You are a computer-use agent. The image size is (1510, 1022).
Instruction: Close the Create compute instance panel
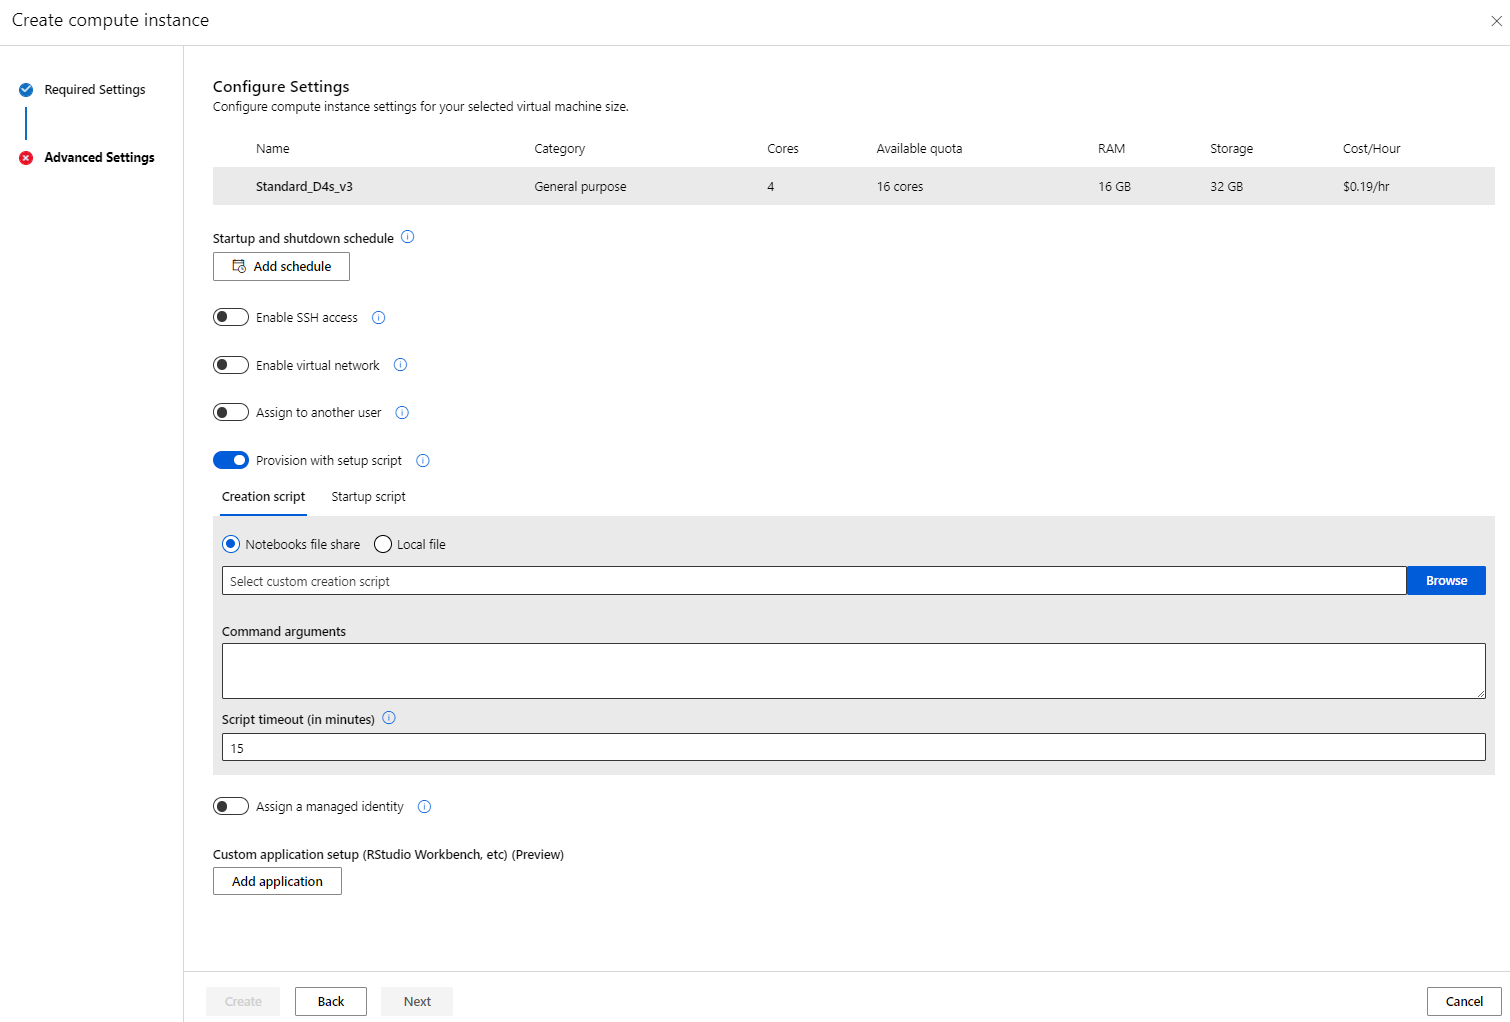click(1496, 21)
